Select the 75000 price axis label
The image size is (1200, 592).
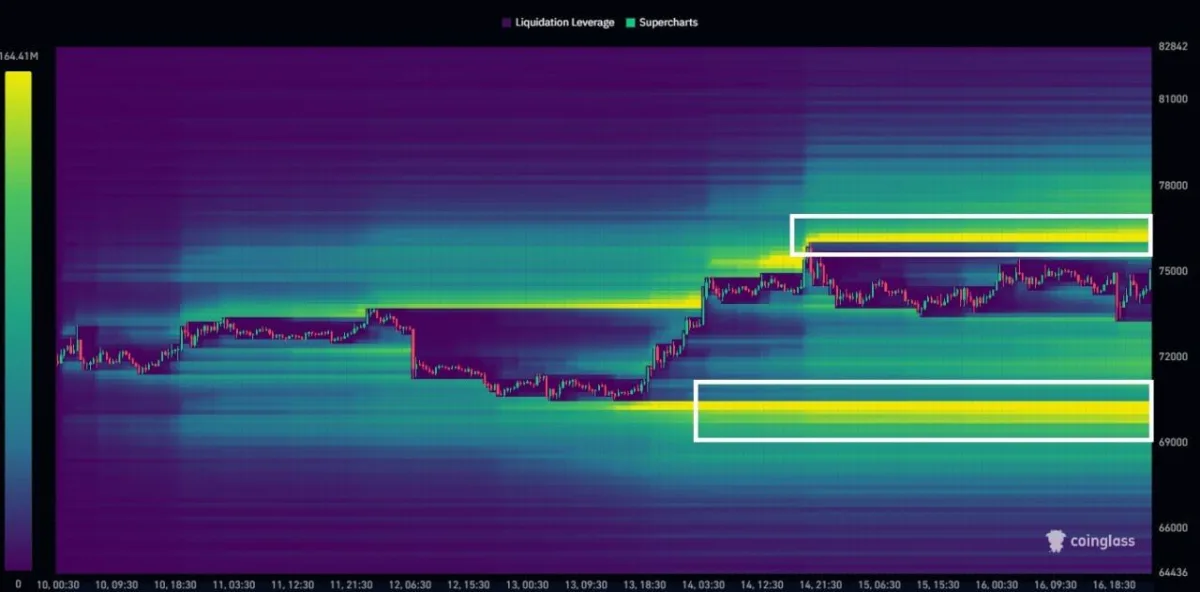[x=1174, y=271]
